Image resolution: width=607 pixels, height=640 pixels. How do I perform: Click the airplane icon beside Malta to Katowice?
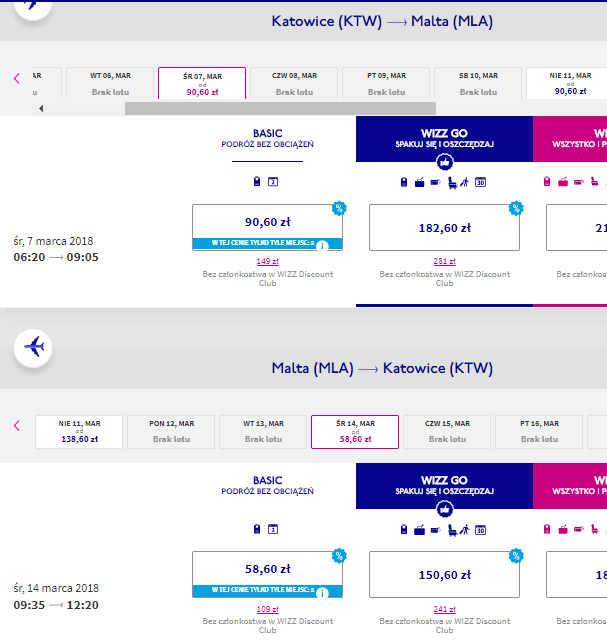[x=33, y=347]
